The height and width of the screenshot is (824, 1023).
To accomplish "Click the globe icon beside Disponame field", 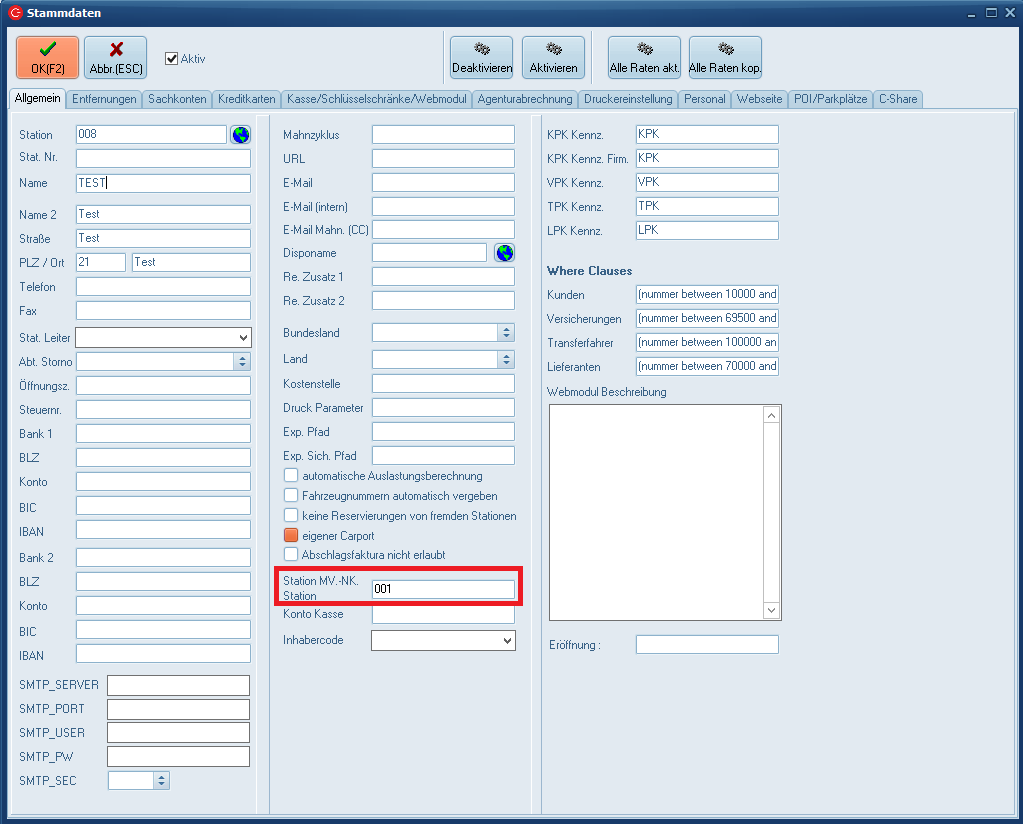I will 504,253.
